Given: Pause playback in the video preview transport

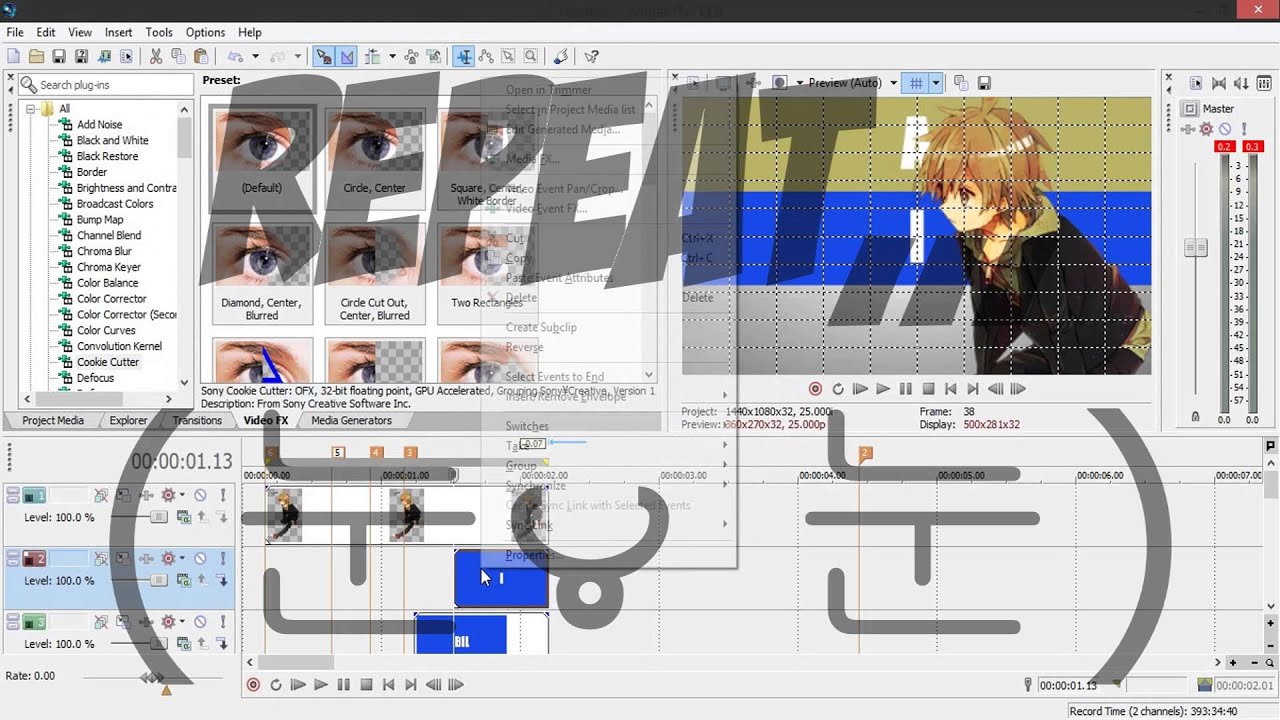Looking at the screenshot, I should coord(905,389).
